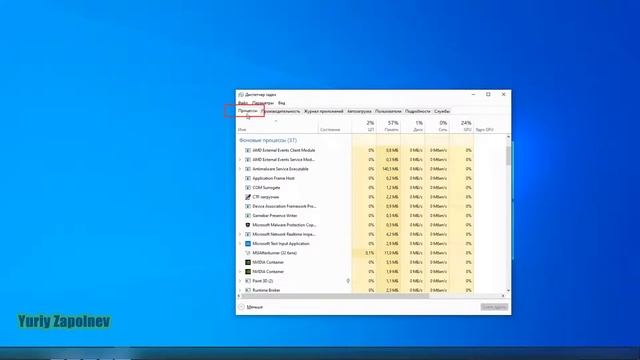640x360 pixels.
Task: Click the Device Association Framework process icon
Action: pyautogui.click(x=248, y=206)
